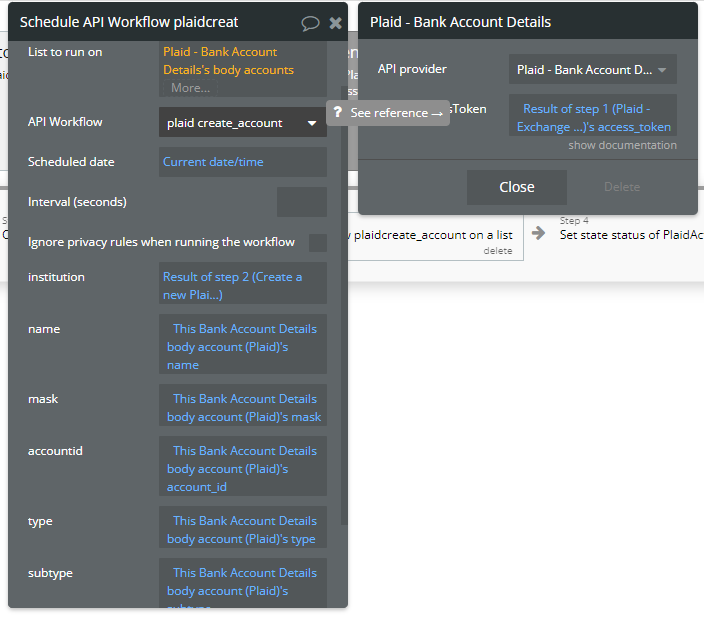Click the More... option under List to run on
The image size is (704, 628).
tap(190, 88)
